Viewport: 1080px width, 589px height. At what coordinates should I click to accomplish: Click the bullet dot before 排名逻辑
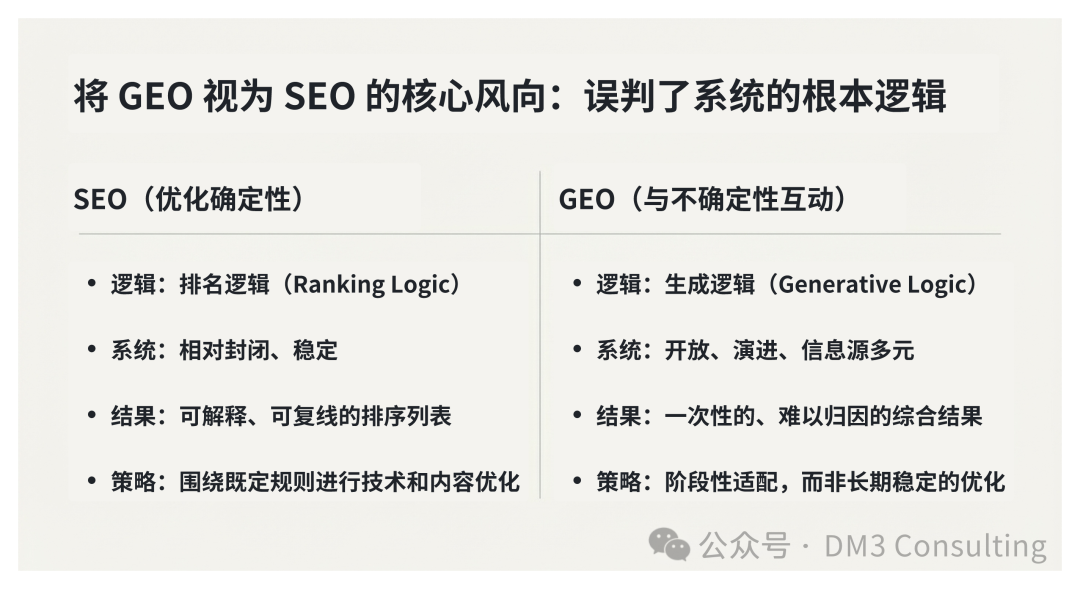(x=92, y=284)
